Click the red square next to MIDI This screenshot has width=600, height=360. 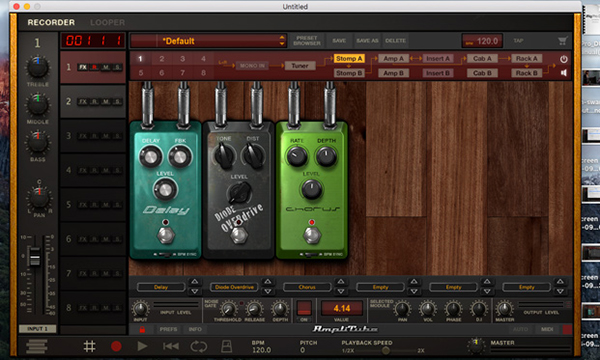[x=567, y=329]
